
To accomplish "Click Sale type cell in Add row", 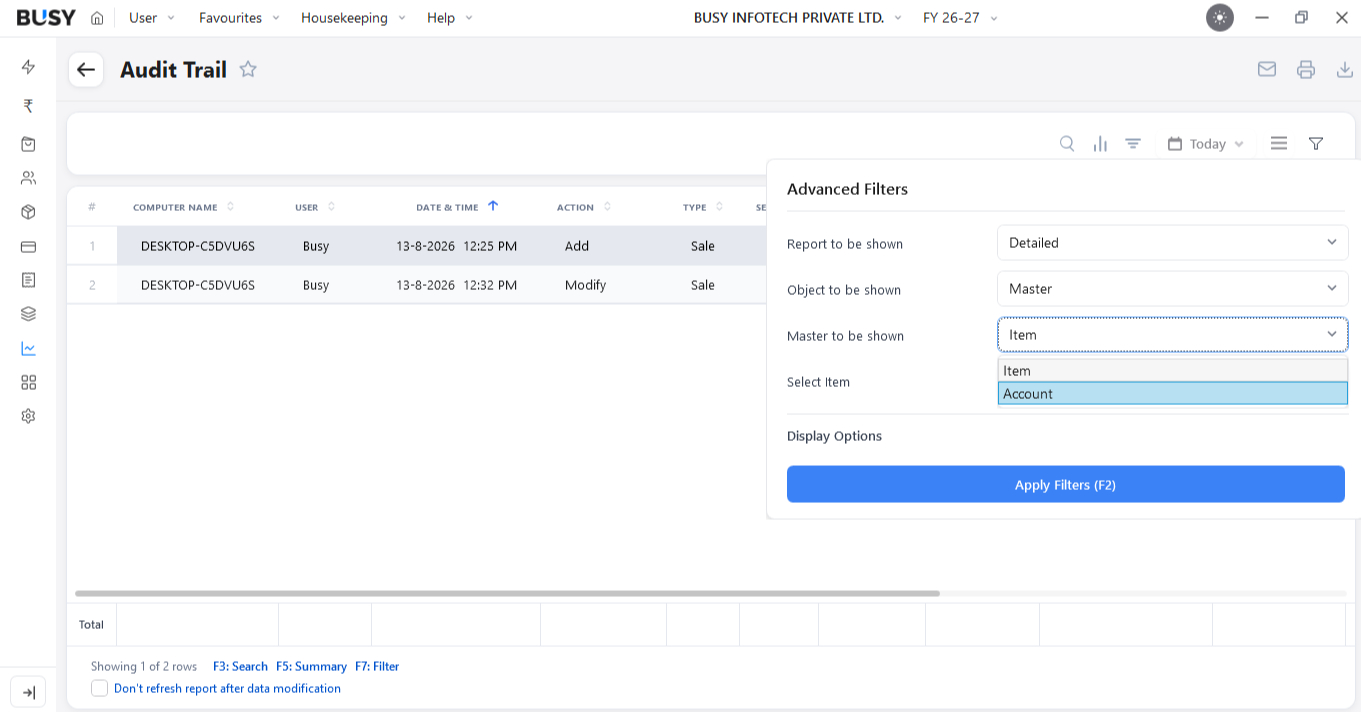I will pos(703,246).
